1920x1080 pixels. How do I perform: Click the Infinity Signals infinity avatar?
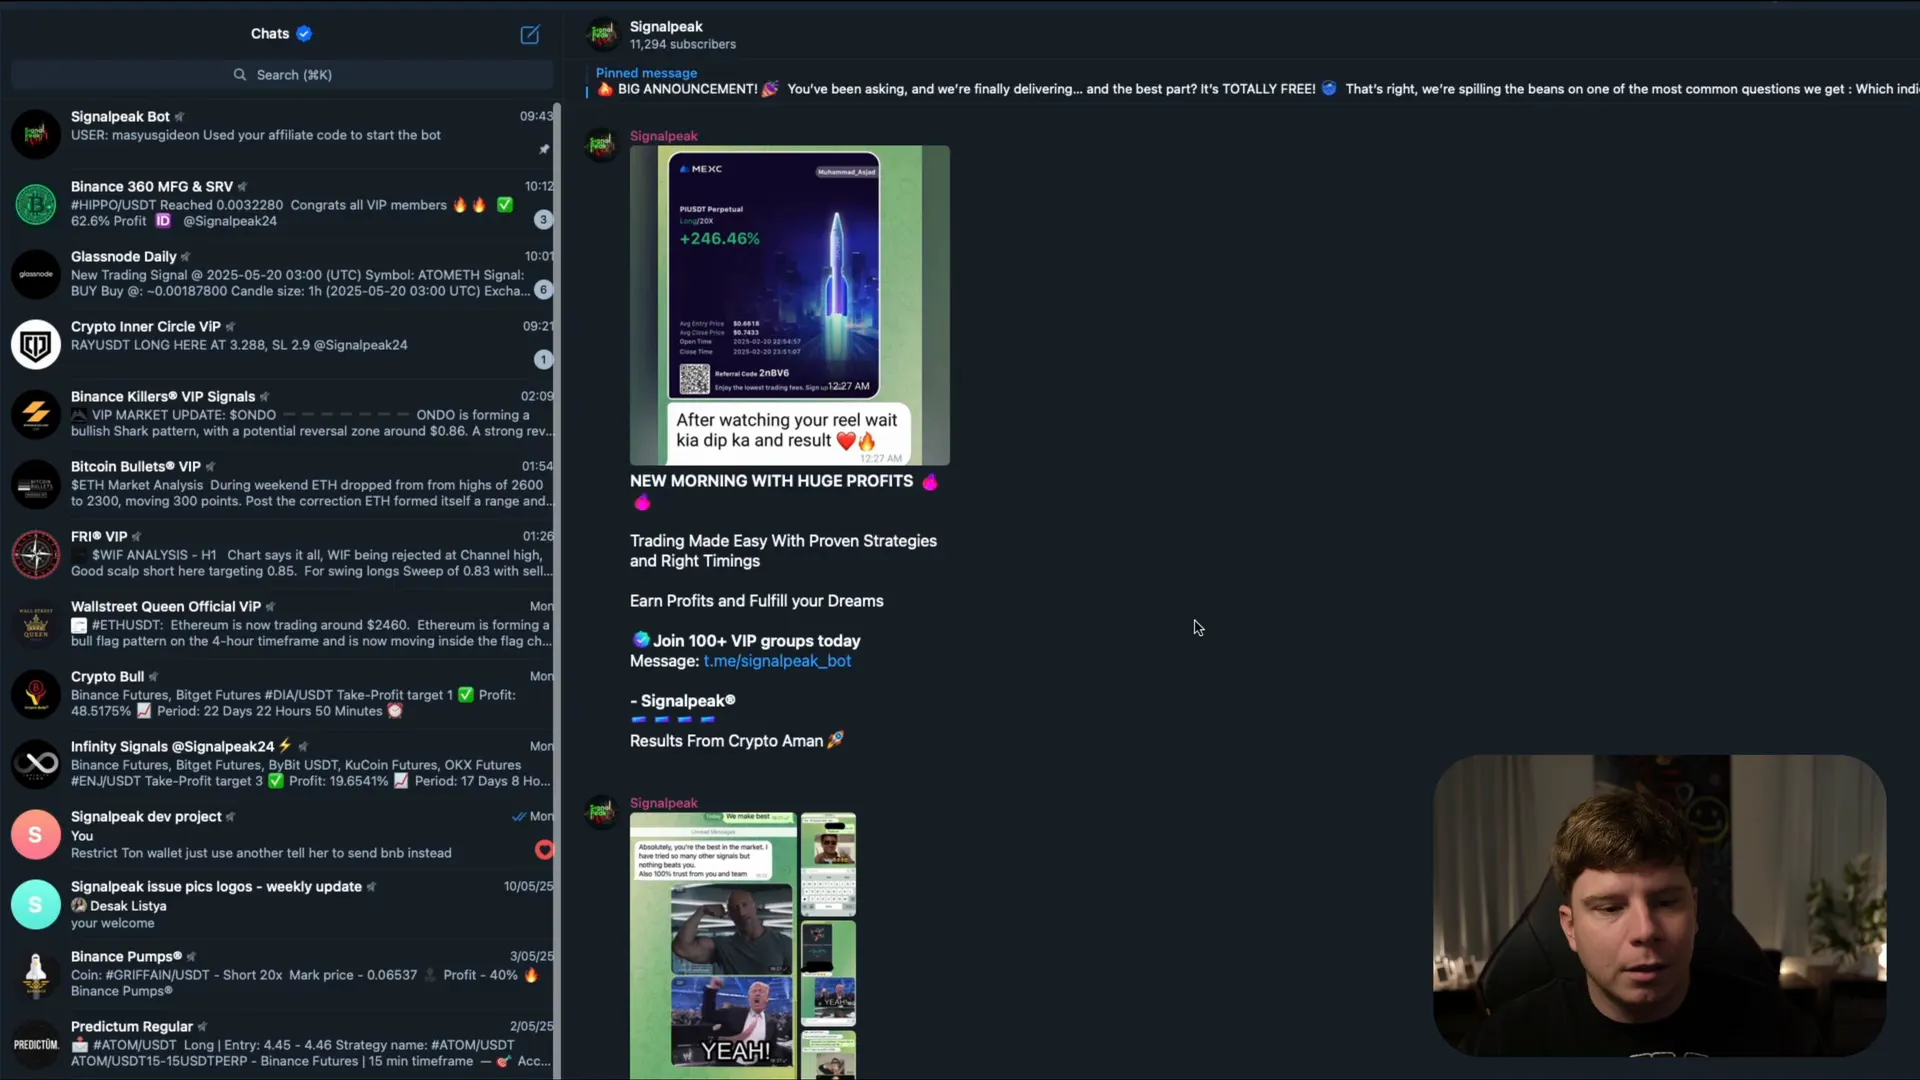click(36, 764)
